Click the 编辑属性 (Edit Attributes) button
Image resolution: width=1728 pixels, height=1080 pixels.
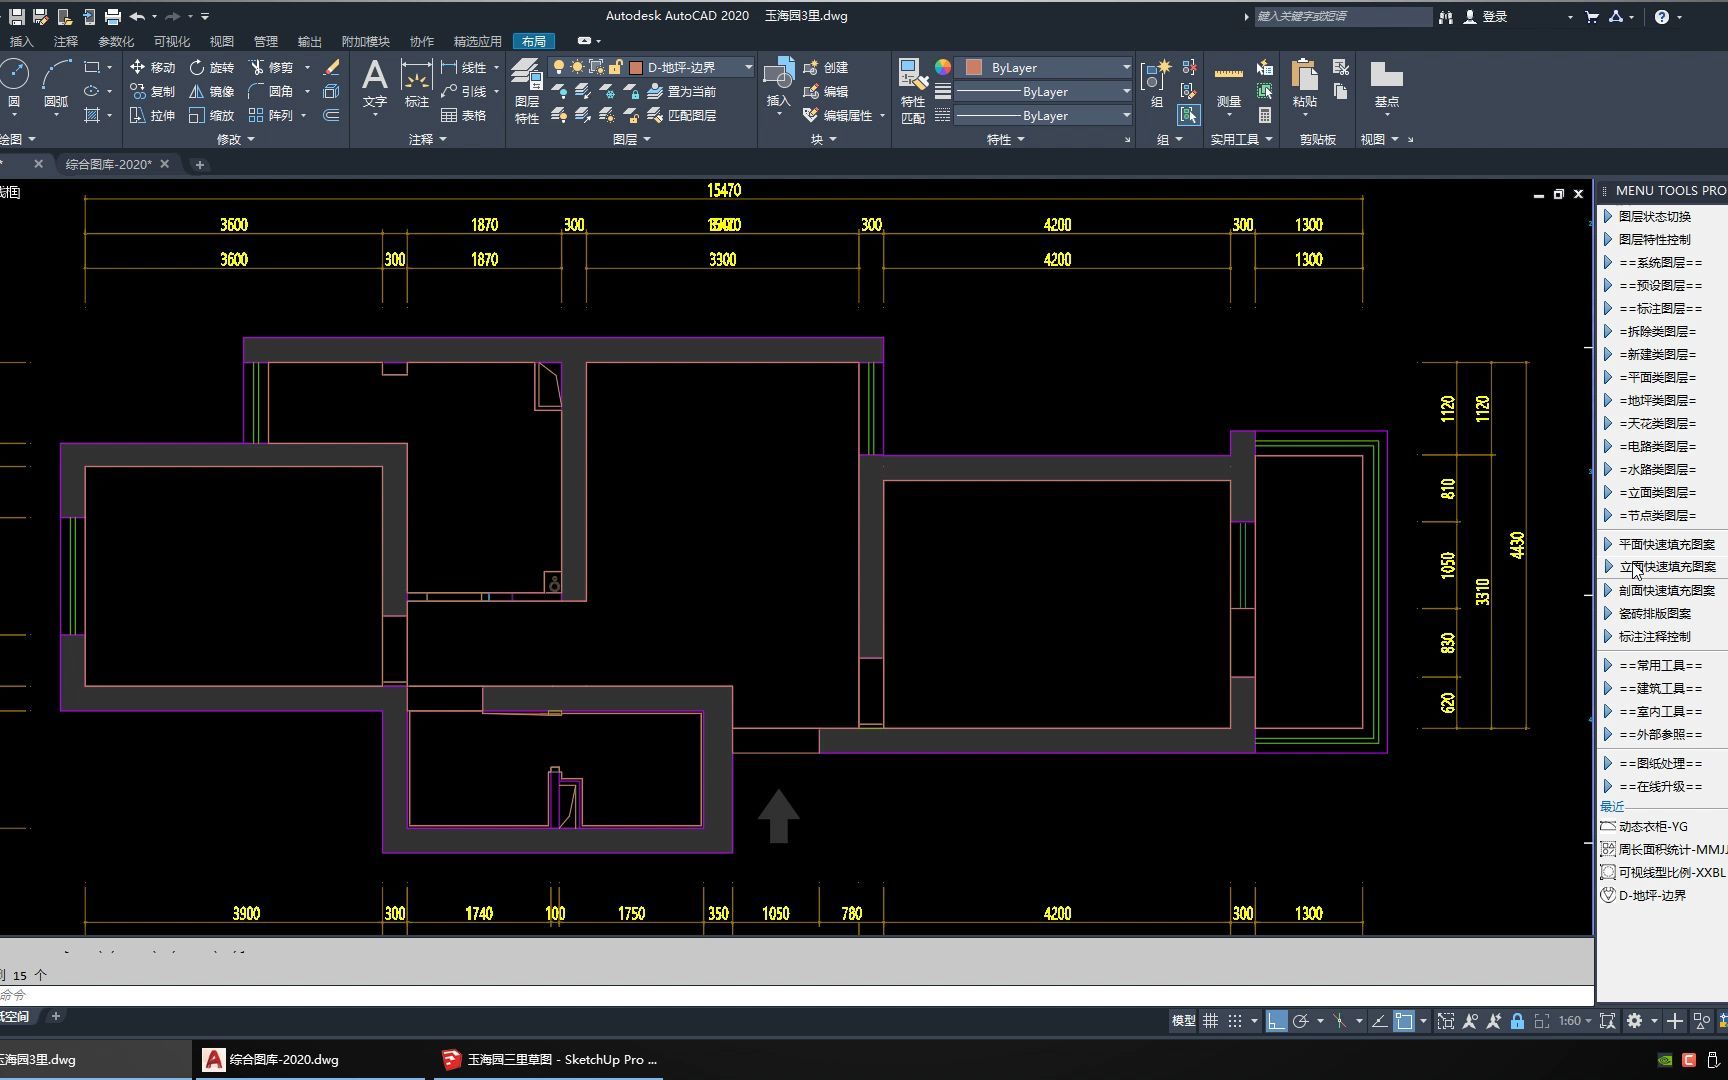837,115
